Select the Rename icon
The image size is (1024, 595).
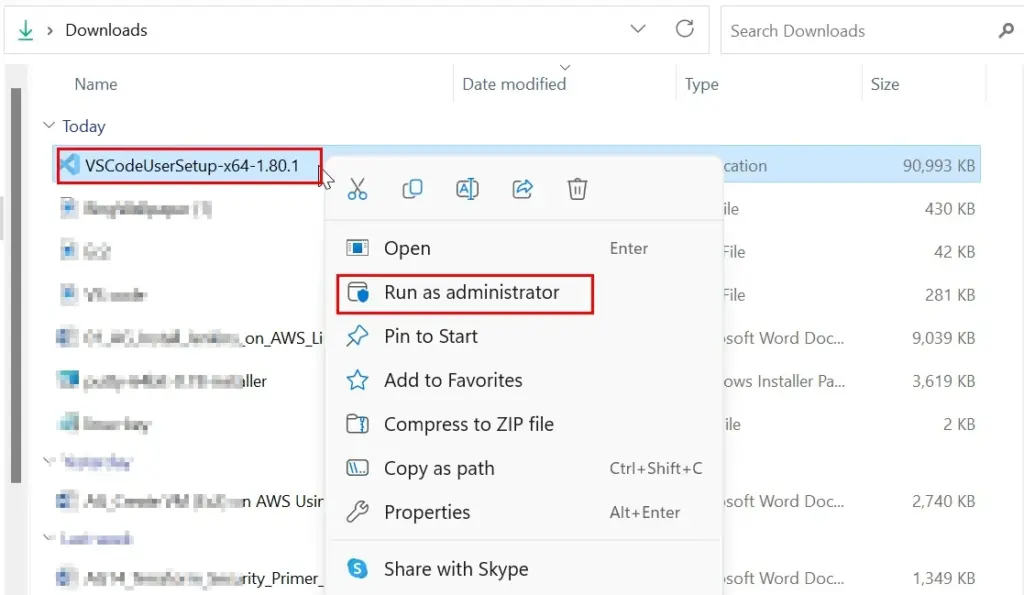pyautogui.click(x=467, y=189)
